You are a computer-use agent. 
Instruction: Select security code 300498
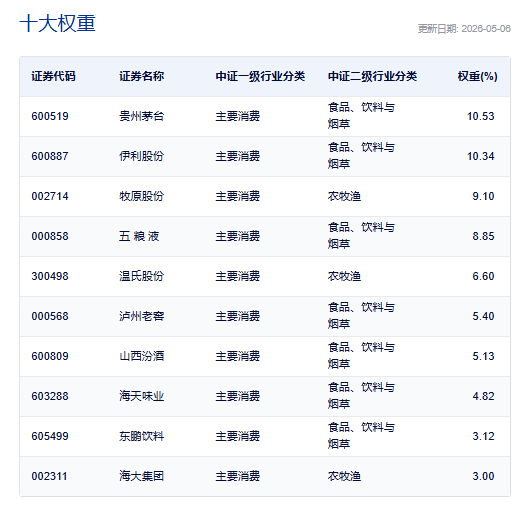50,276
